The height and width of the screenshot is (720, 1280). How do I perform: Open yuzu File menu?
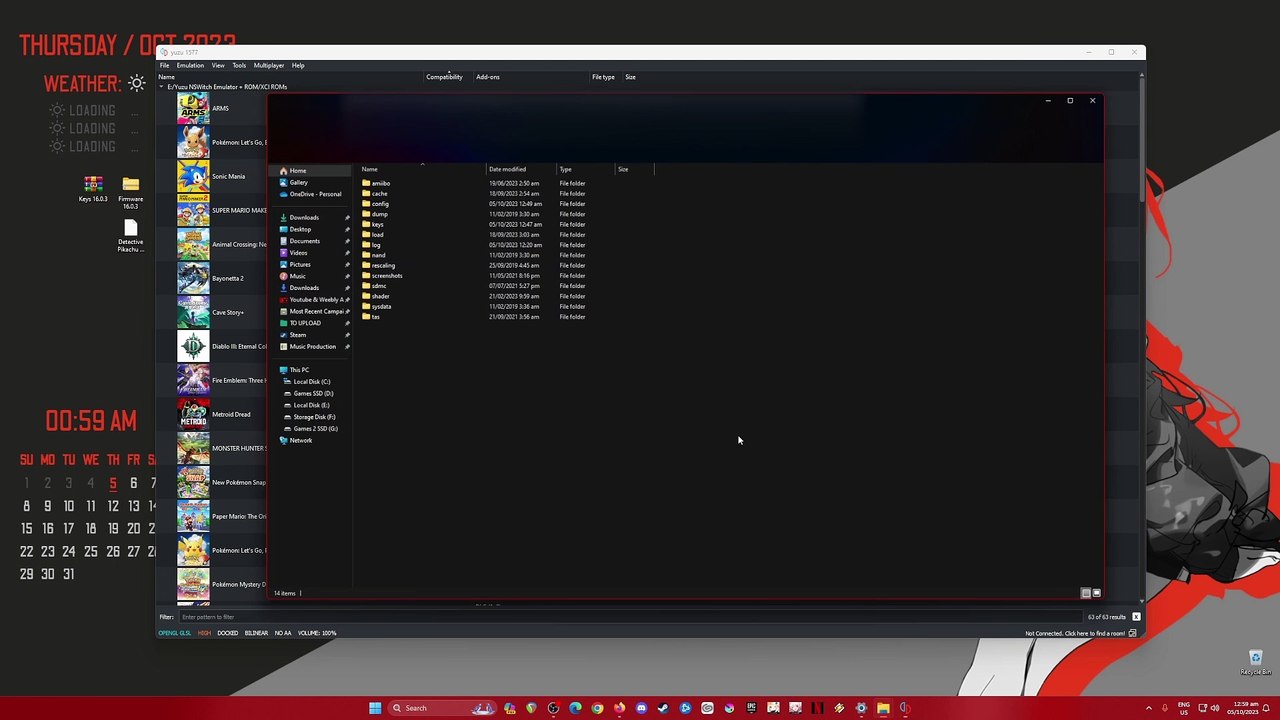[164, 65]
